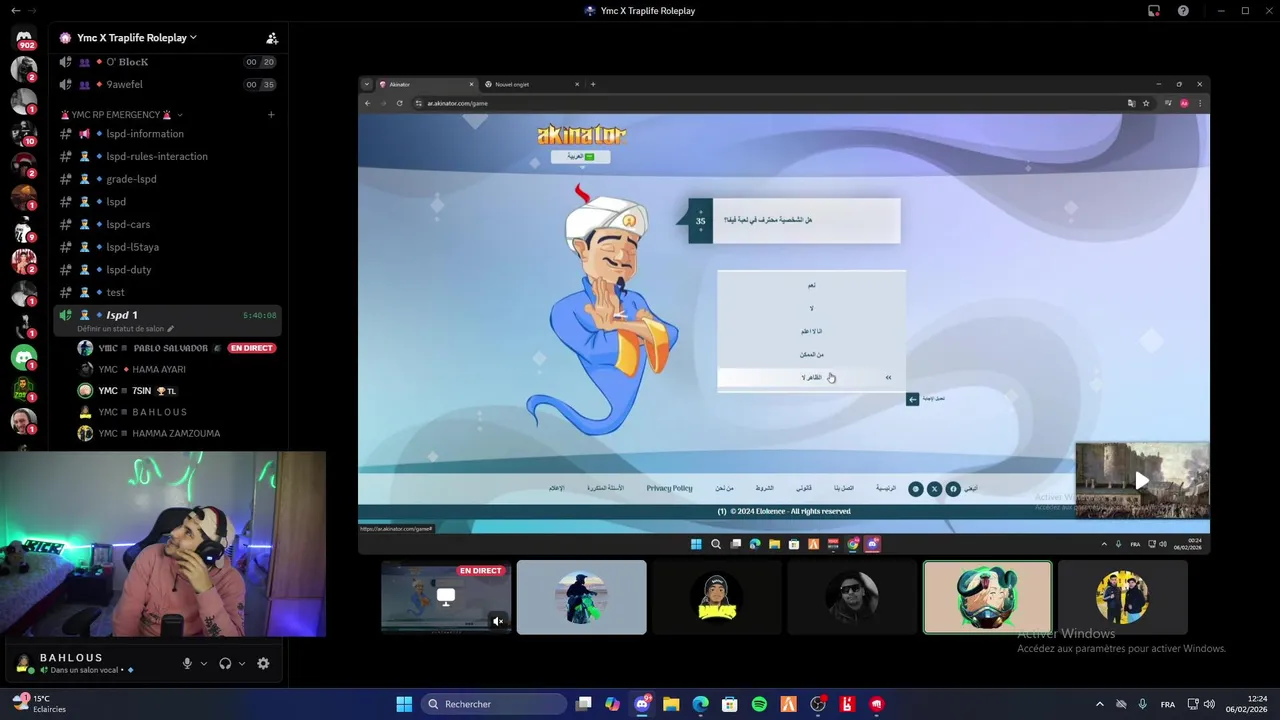Open Spotify from the Windows taskbar

(759, 704)
